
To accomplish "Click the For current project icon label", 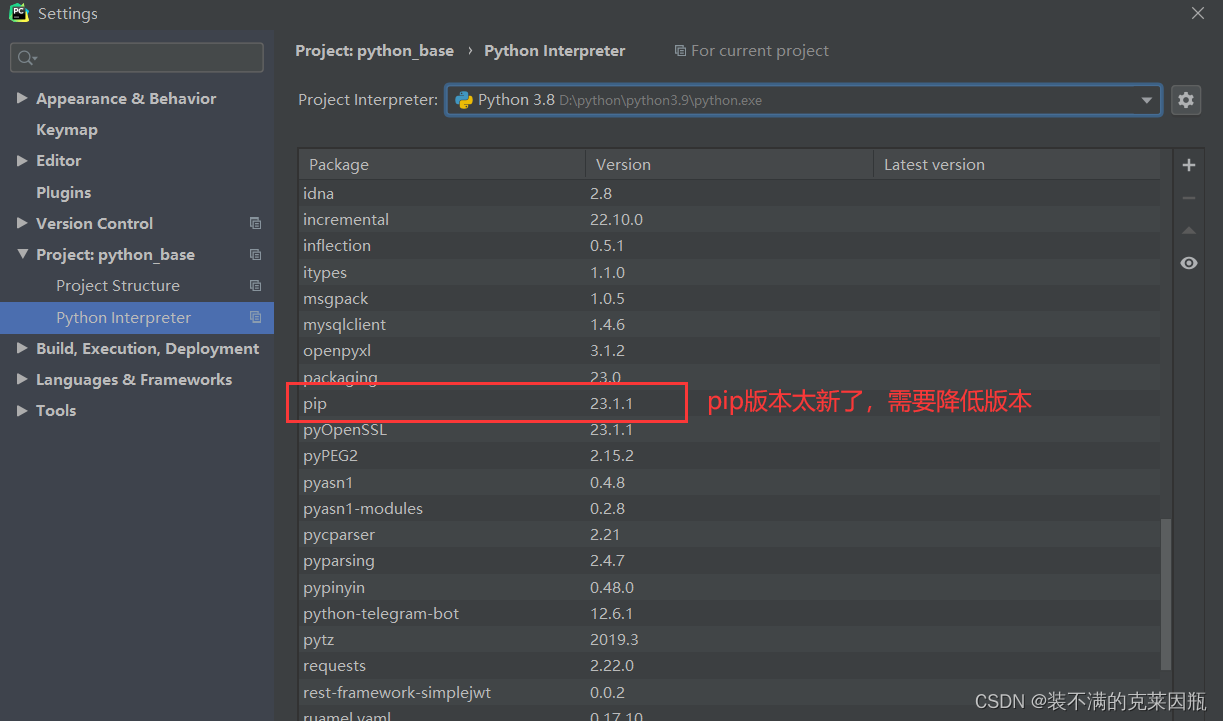I will click(752, 50).
